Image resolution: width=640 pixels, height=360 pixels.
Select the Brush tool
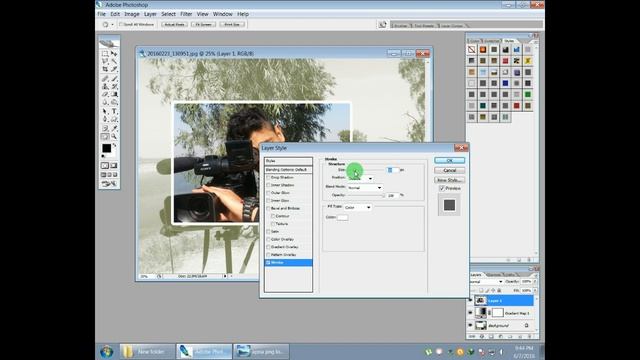[114, 78]
